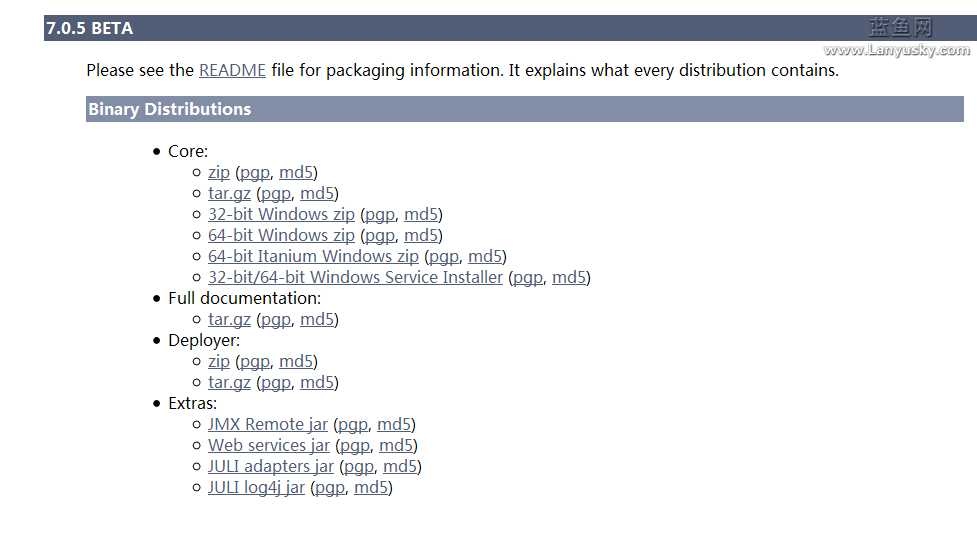Screen dimensions: 977x540
Task: Download 64-bit Itanium Windows zip
Action: point(313,257)
